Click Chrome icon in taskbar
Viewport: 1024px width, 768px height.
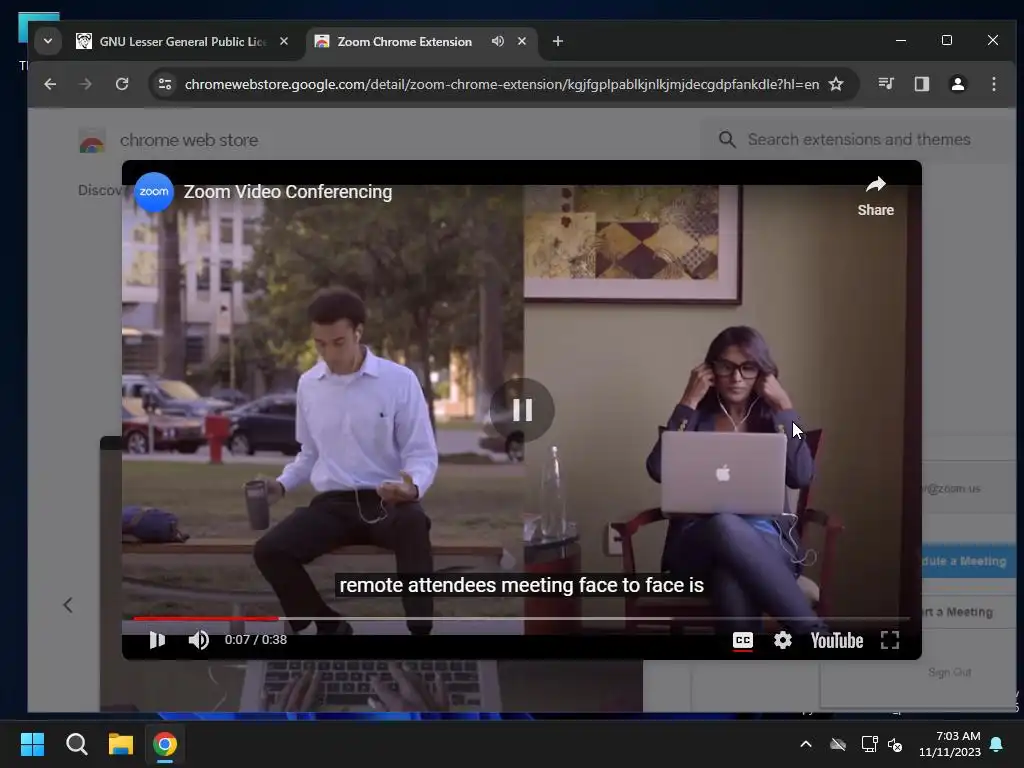pyautogui.click(x=165, y=744)
